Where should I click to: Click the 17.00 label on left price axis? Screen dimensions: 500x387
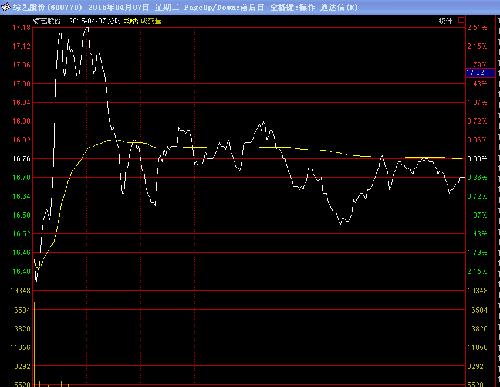coord(21,83)
